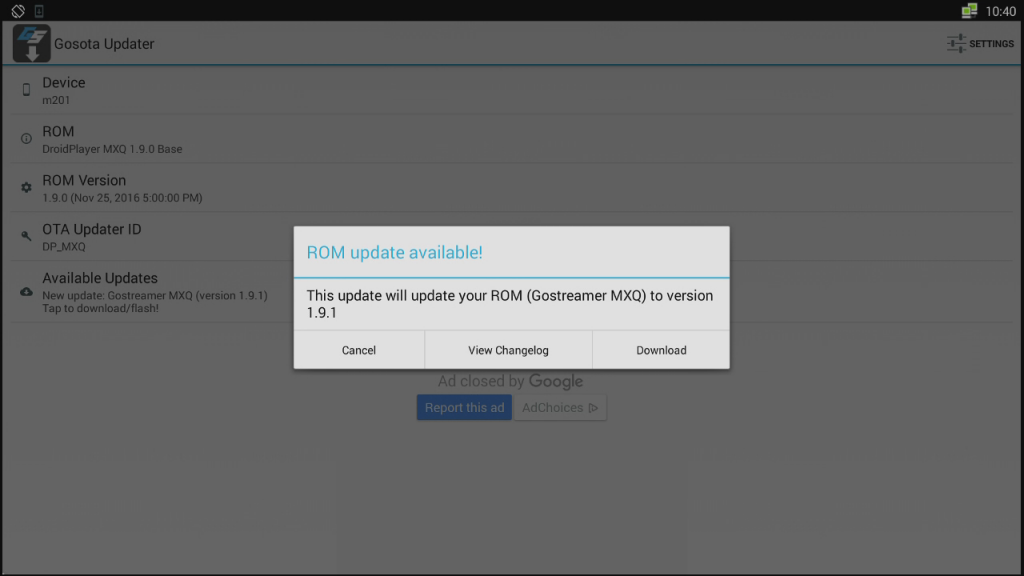Click the wrench icon beside OTA Updater ID
Image resolution: width=1024 pixels, height=576 pixels.
point(26,236)
